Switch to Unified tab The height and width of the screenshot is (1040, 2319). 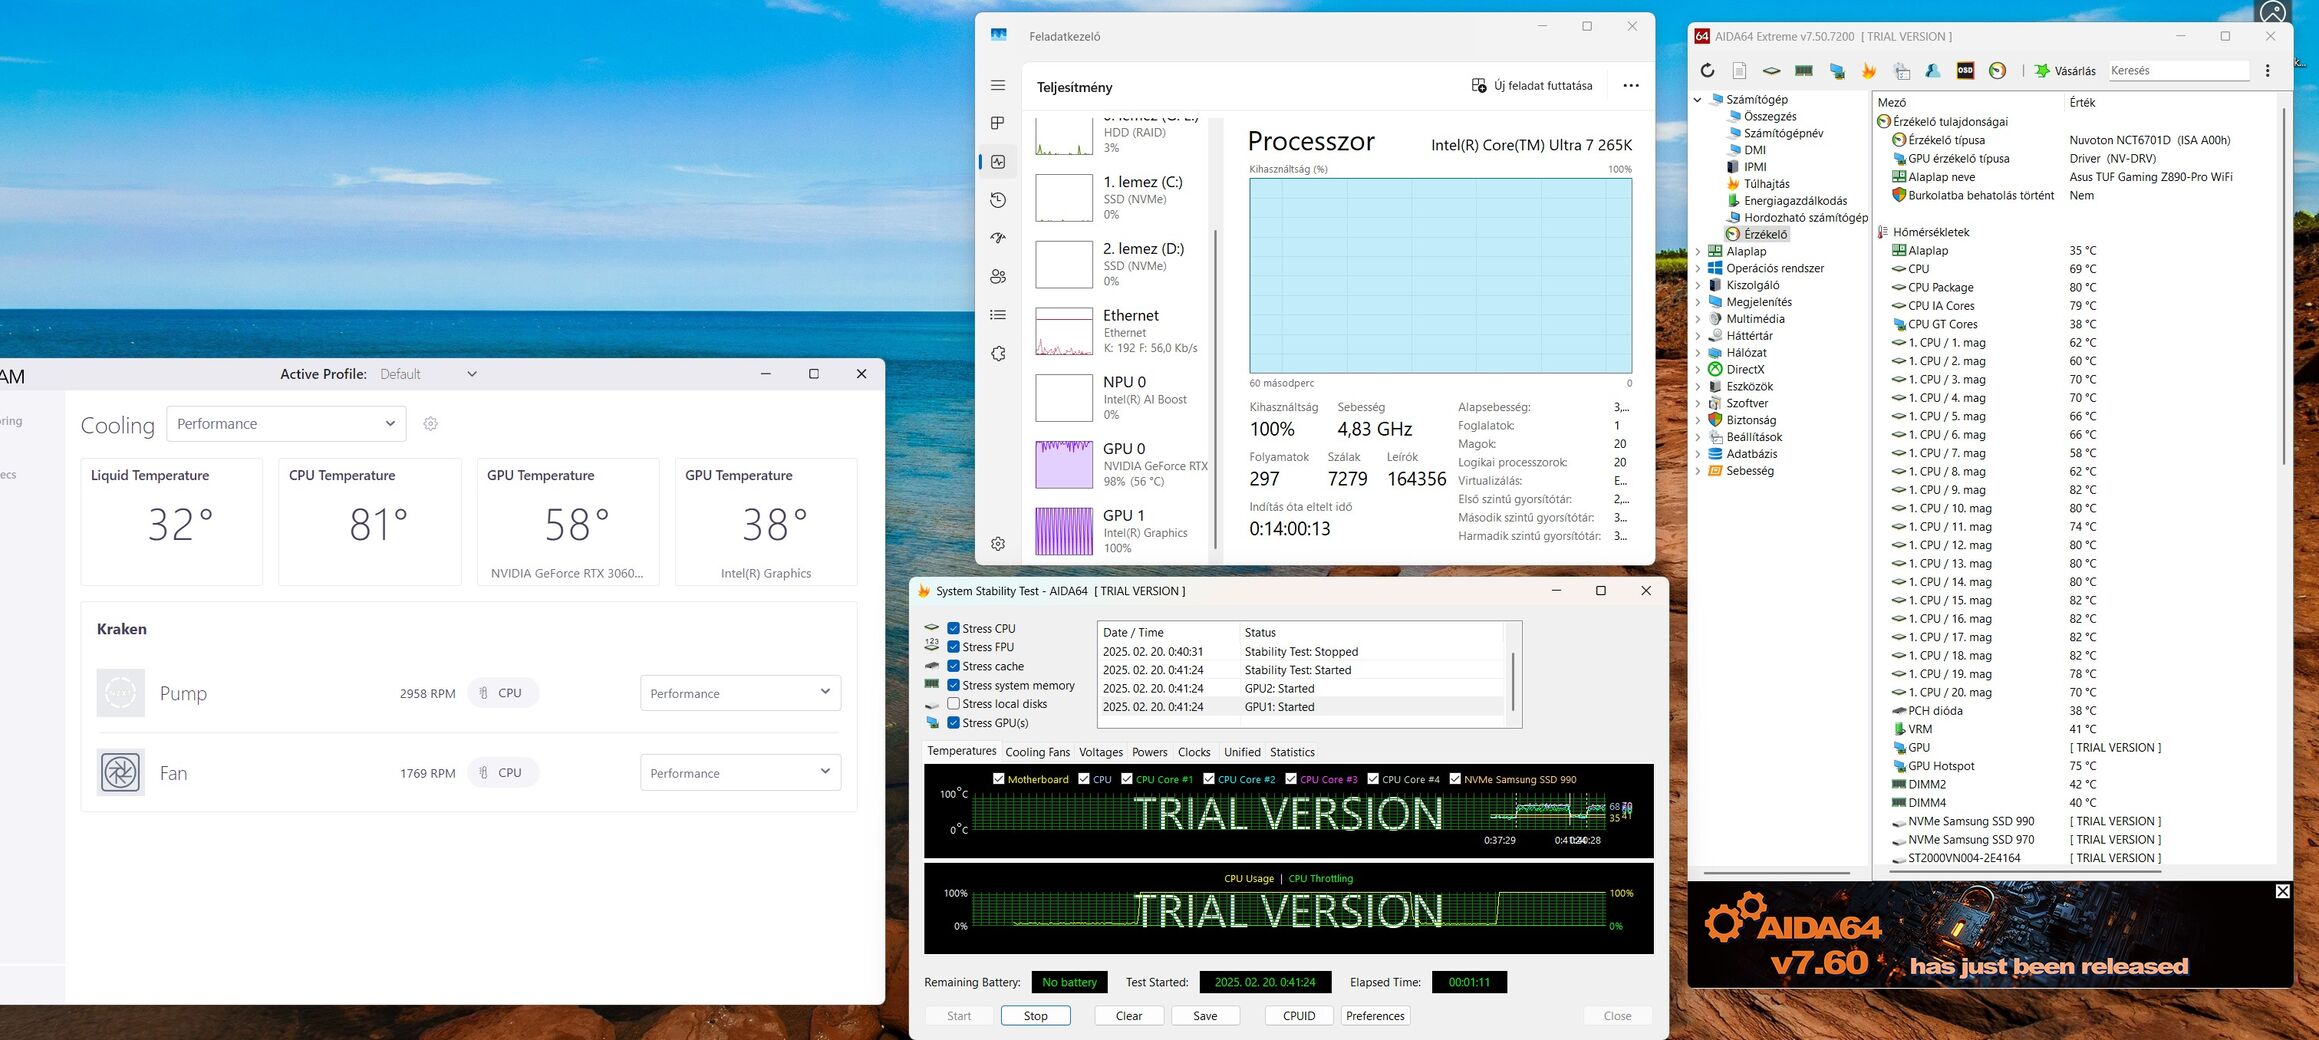pyautogui.click(x=1242, y=752)
